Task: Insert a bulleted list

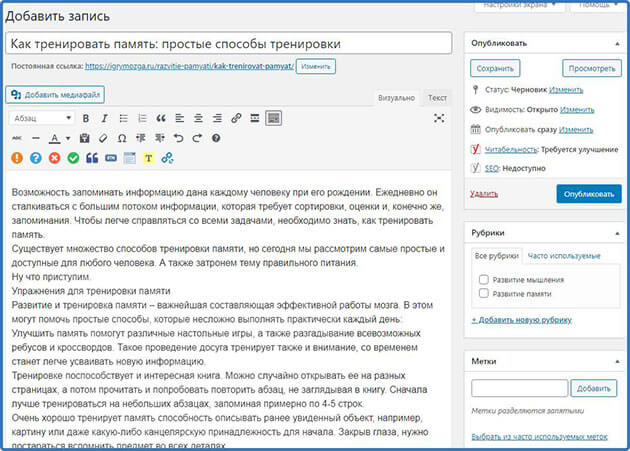Action: [x=123, y=118]
